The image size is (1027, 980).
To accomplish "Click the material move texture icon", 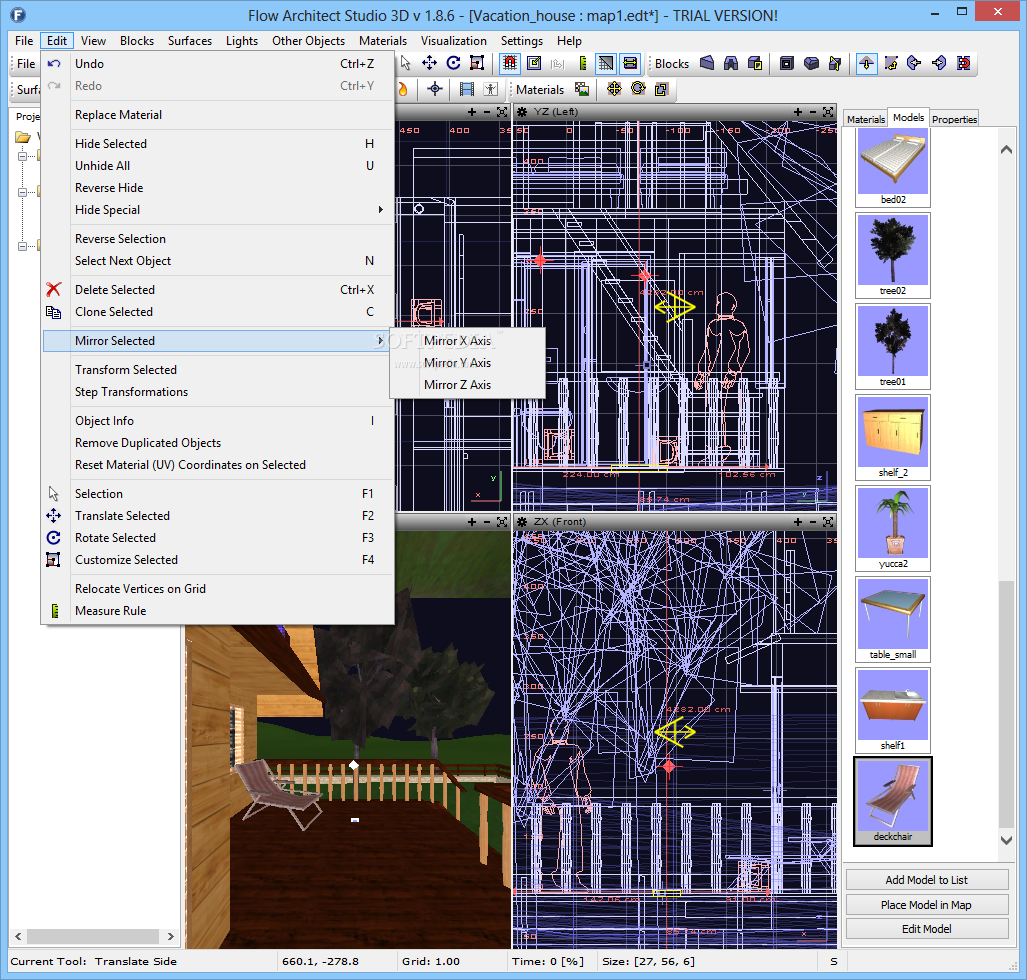I will [x=614, y=89].
